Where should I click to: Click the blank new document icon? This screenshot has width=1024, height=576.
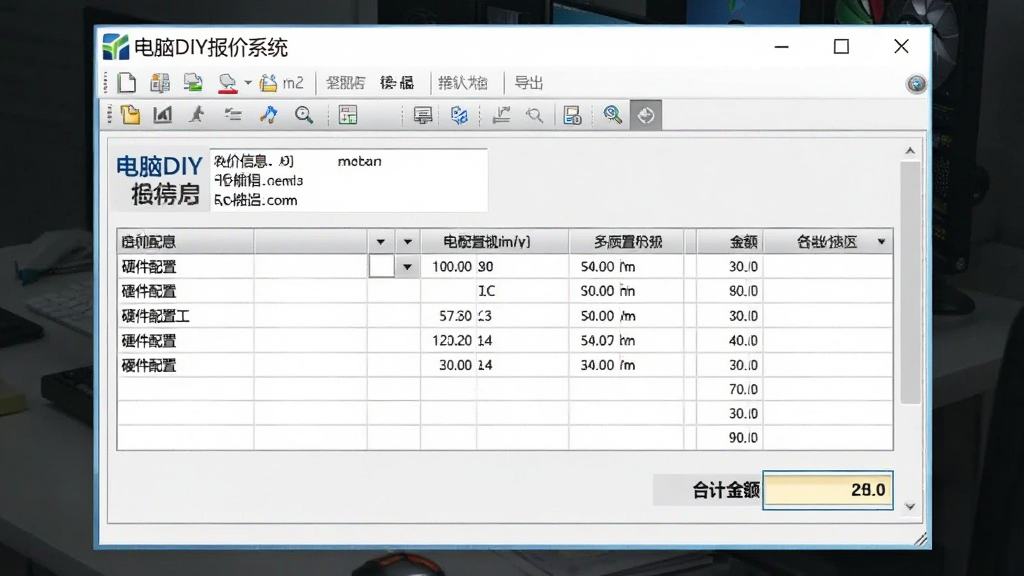point(127,83)
